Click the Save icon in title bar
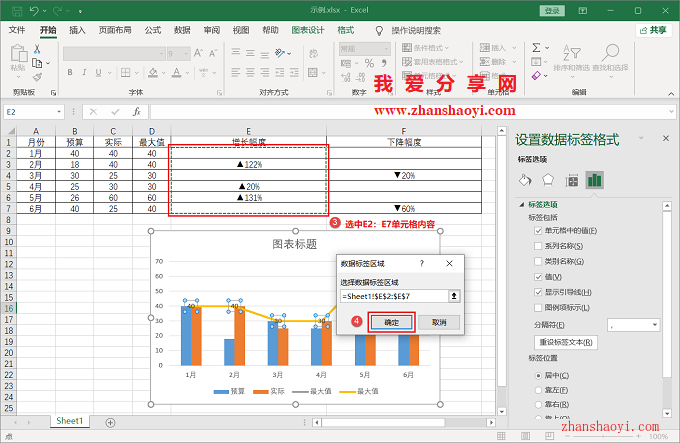This screenshot has height=443, width=680. [17, 10]
